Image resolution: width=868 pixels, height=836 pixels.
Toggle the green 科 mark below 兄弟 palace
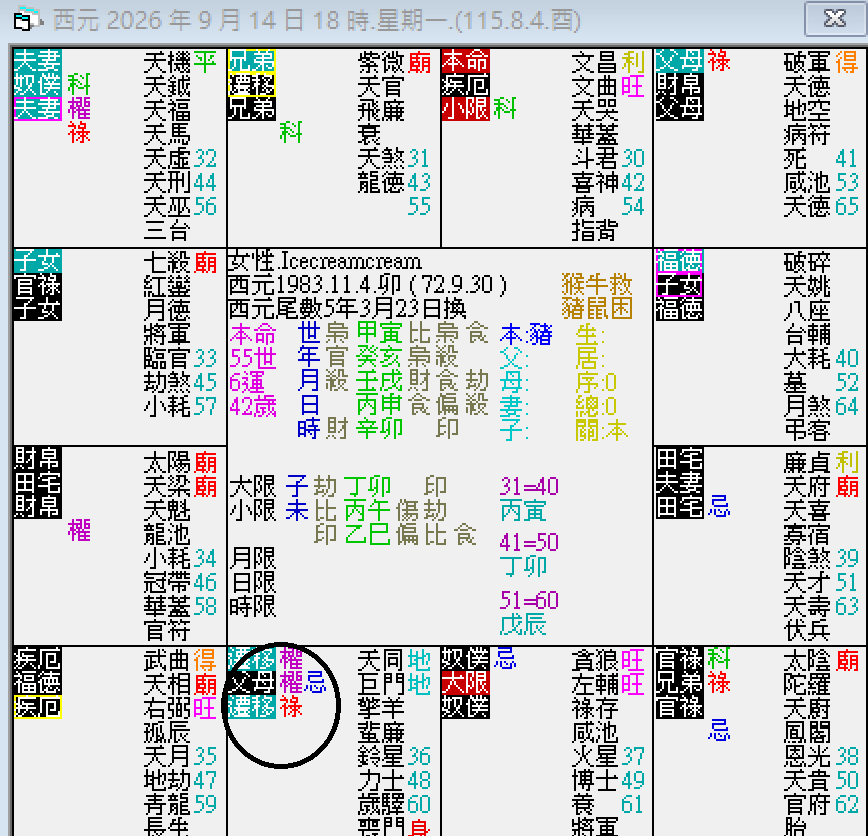point(290,130)
